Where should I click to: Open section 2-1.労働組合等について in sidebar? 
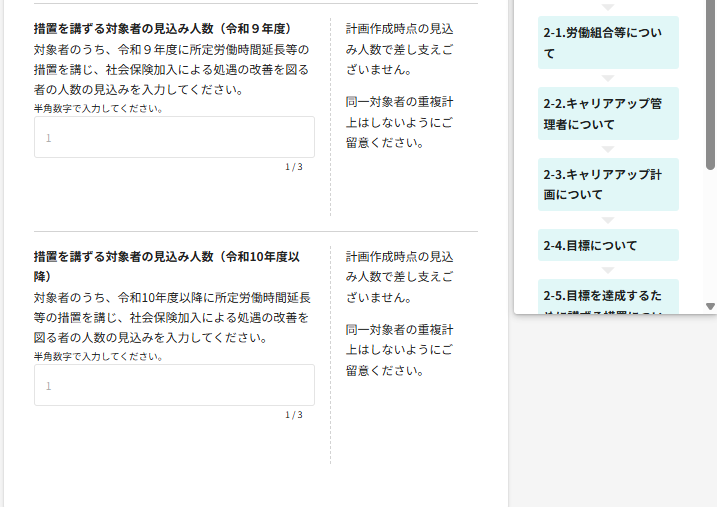(608, 43)
